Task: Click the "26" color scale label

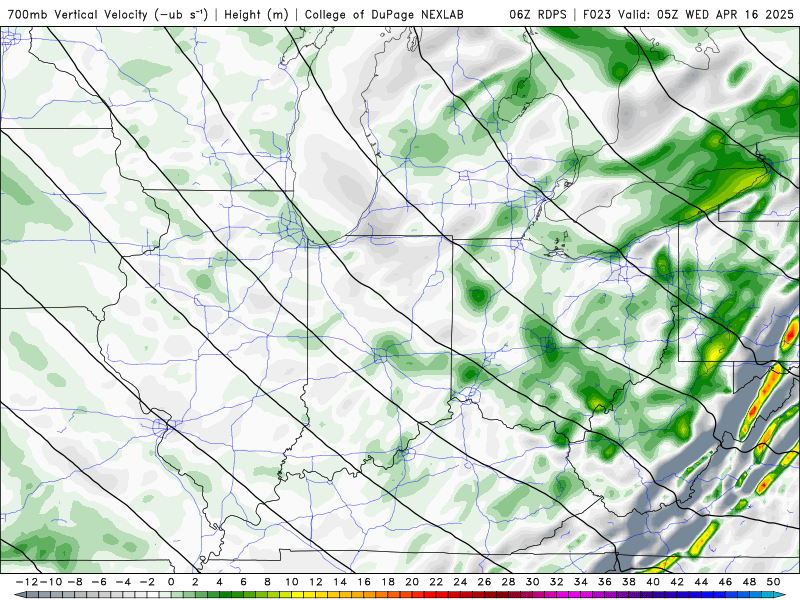Action: 484,582
